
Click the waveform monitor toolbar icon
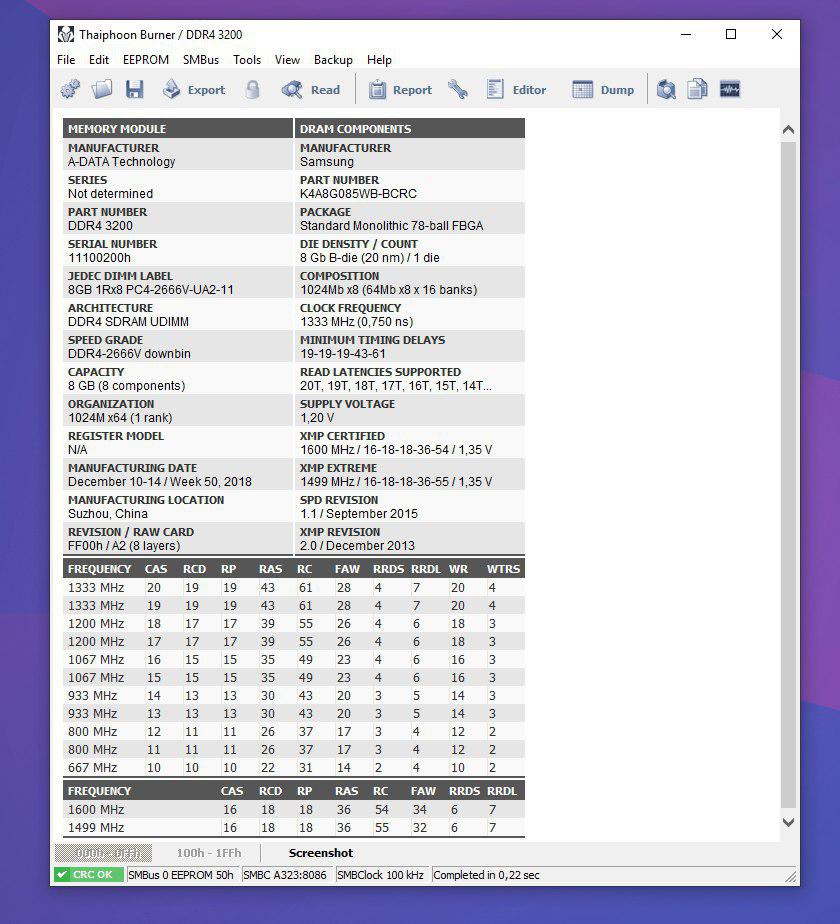(730, 90)
